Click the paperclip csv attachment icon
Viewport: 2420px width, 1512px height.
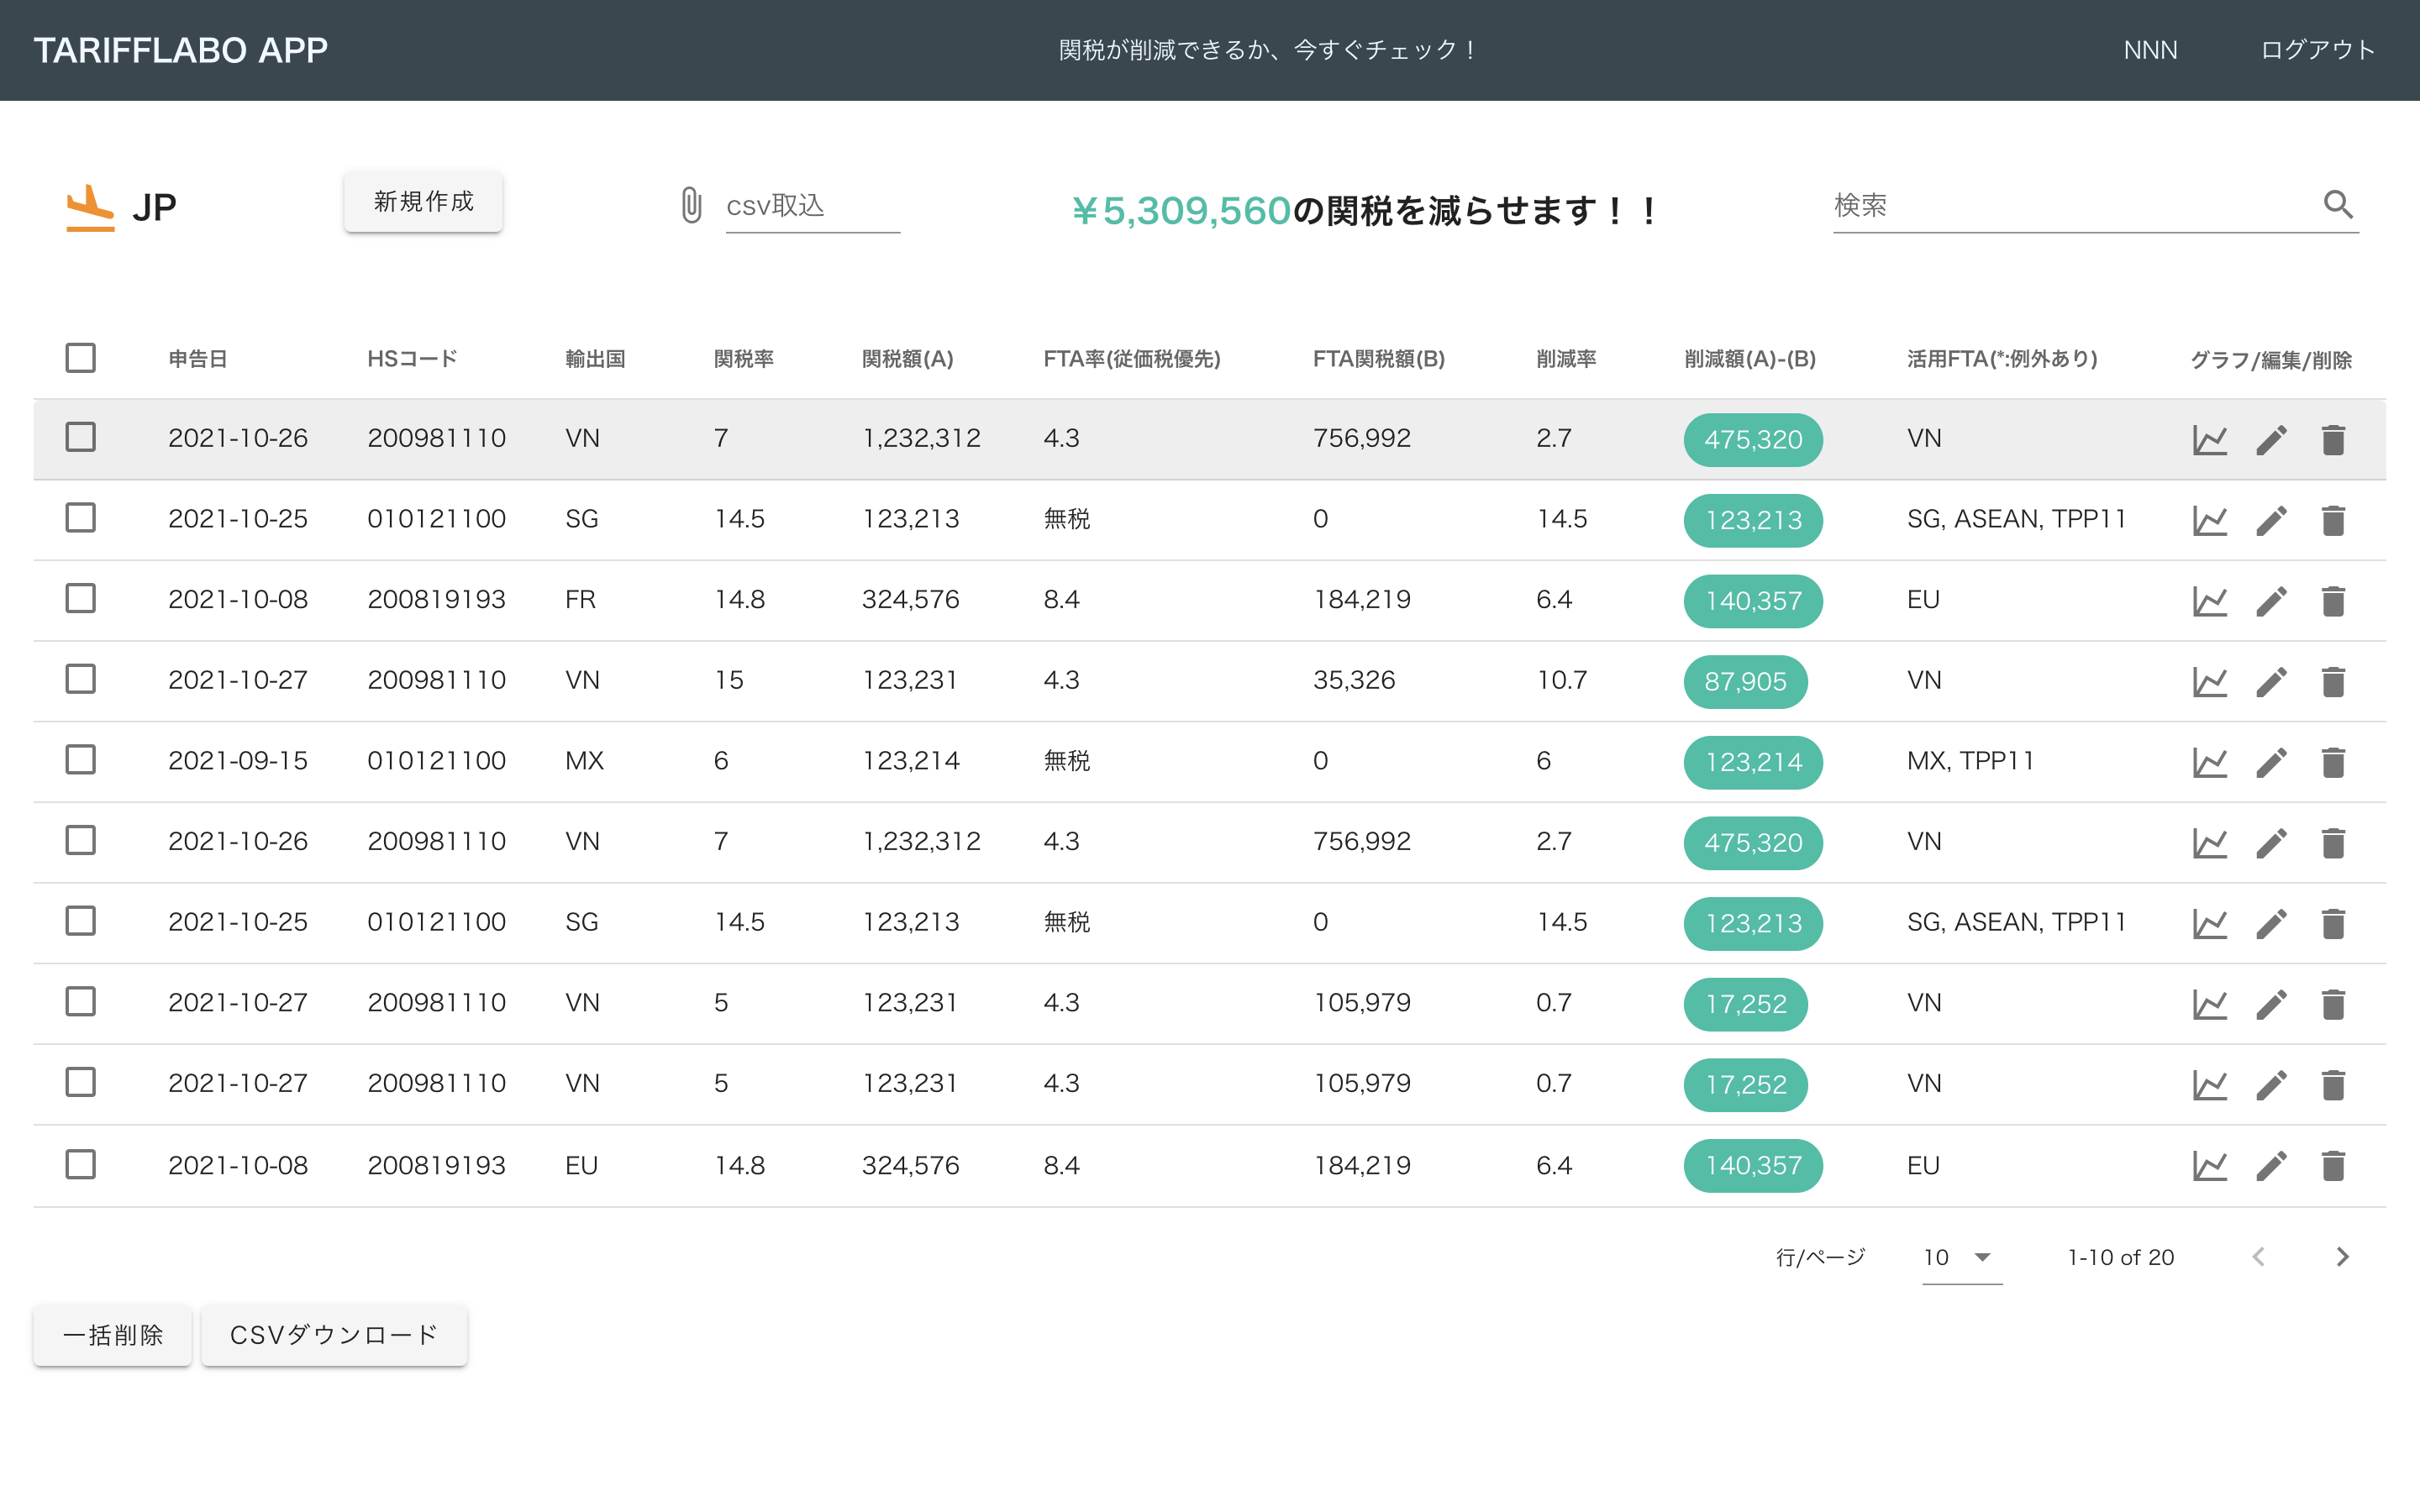click(691, 205)
